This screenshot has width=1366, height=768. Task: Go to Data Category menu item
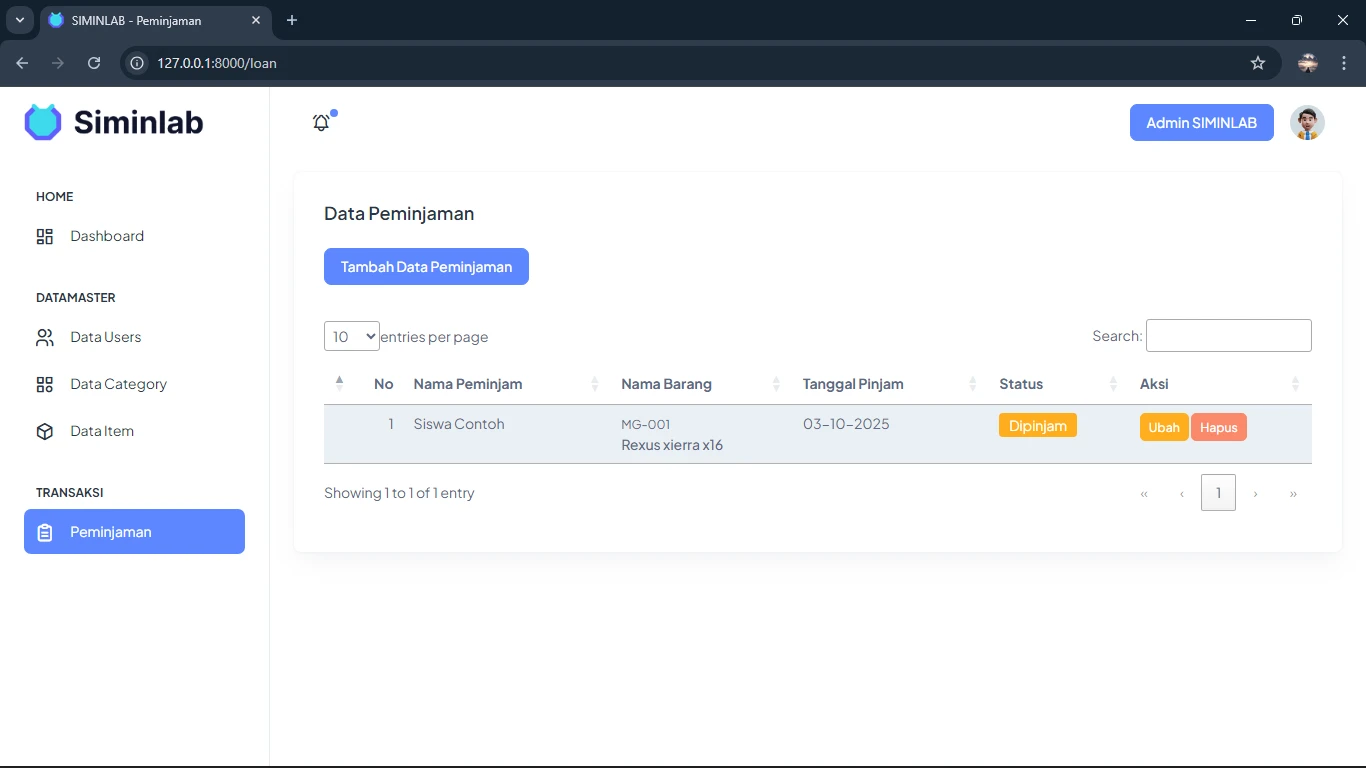pyautogui.click(x=118, y=384)
